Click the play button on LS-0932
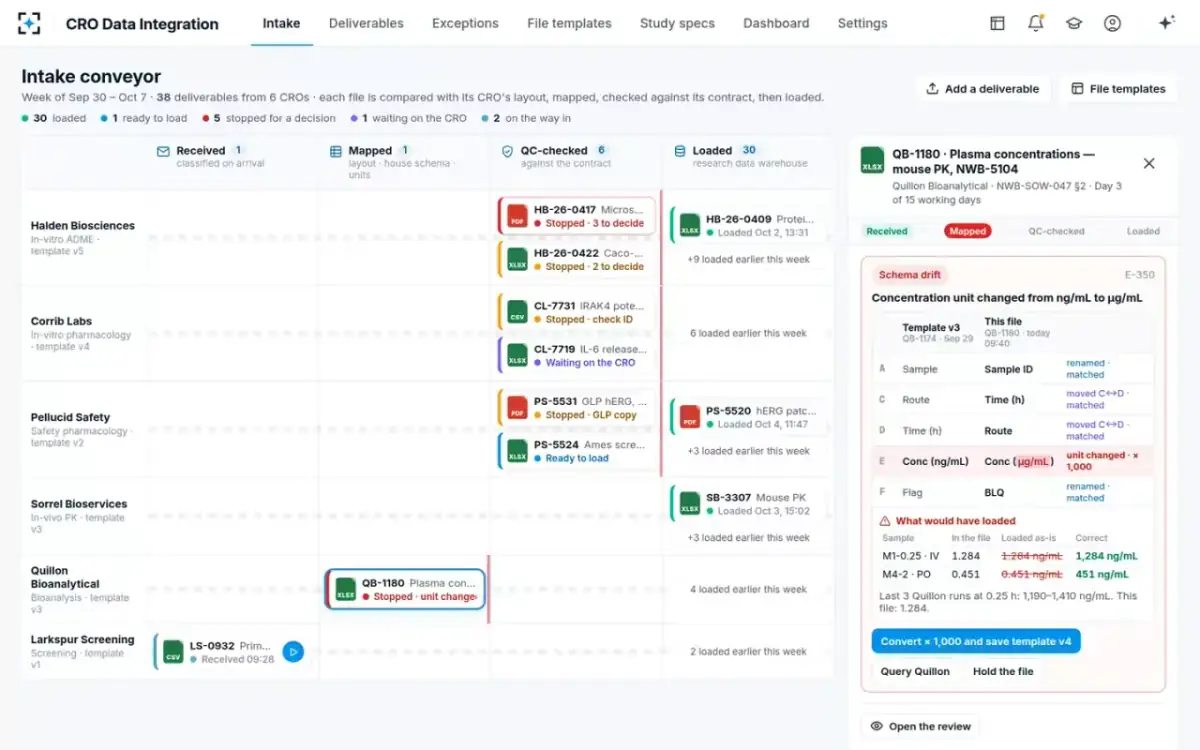This screenshot has width=1200, height=750. [293, 652]
